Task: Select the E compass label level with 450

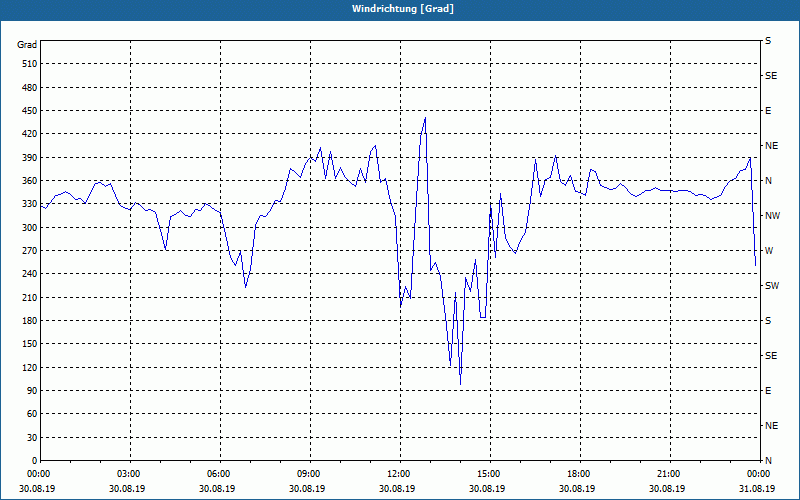Action: pos(768,111)
